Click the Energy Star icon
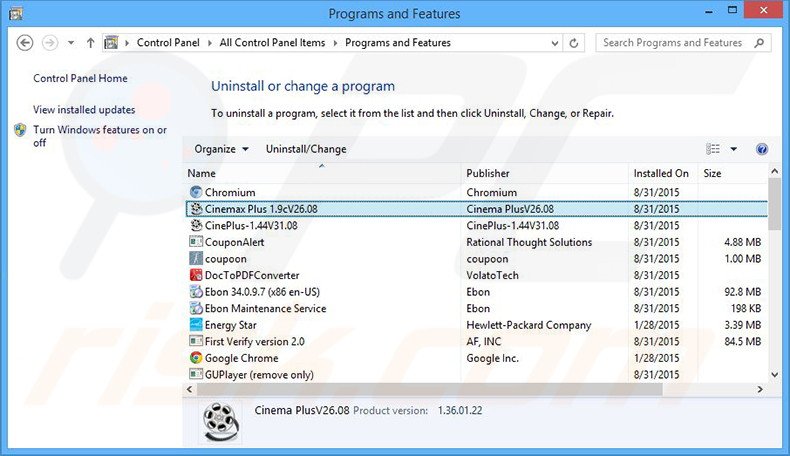This screenshot has height=456, width=790. click(196, 325)
